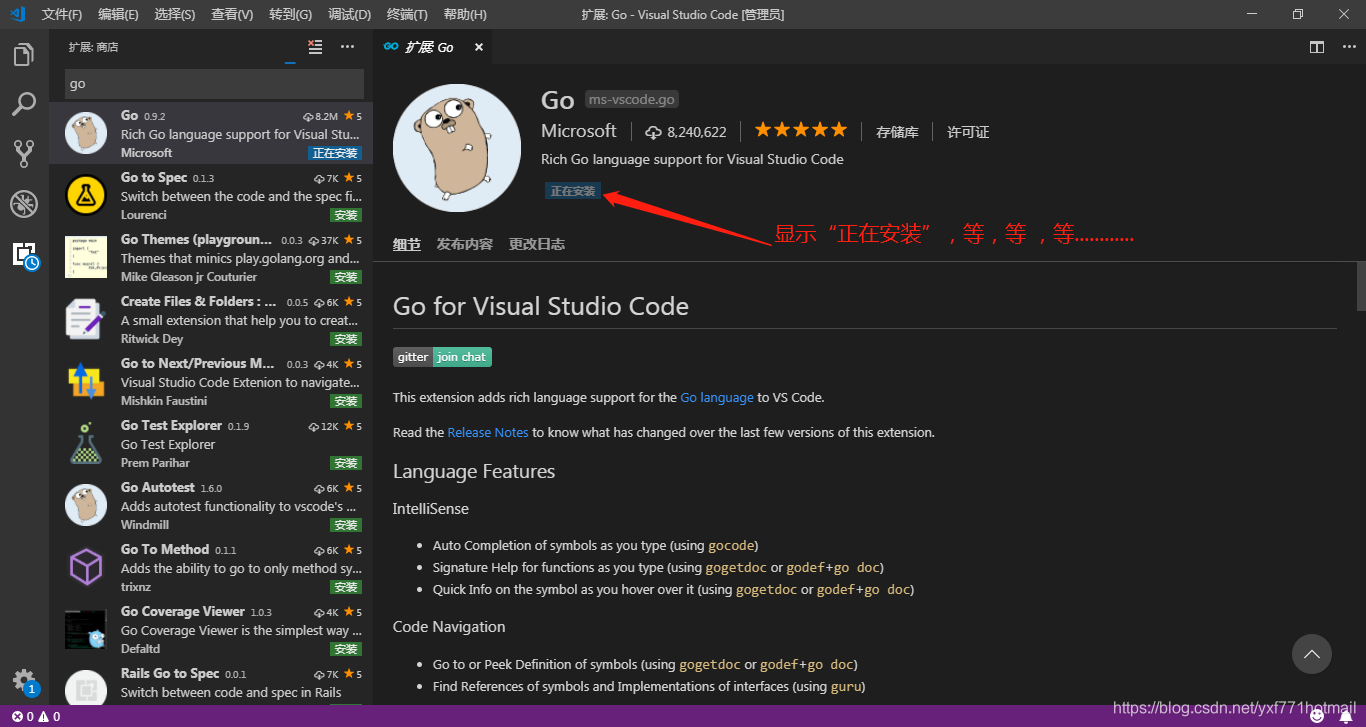Click the Go to Spec extension icon

86,195
